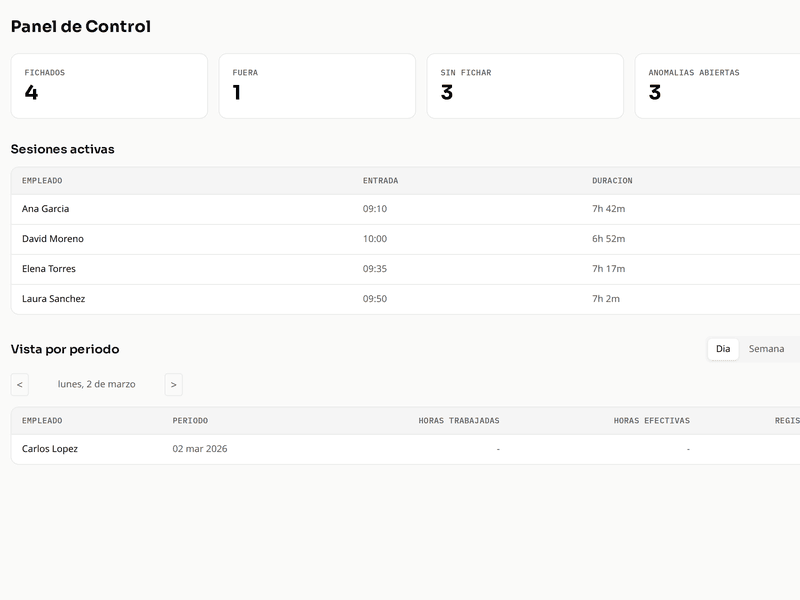Sort by the EMPLEADO column header

(x=43, y=180)
